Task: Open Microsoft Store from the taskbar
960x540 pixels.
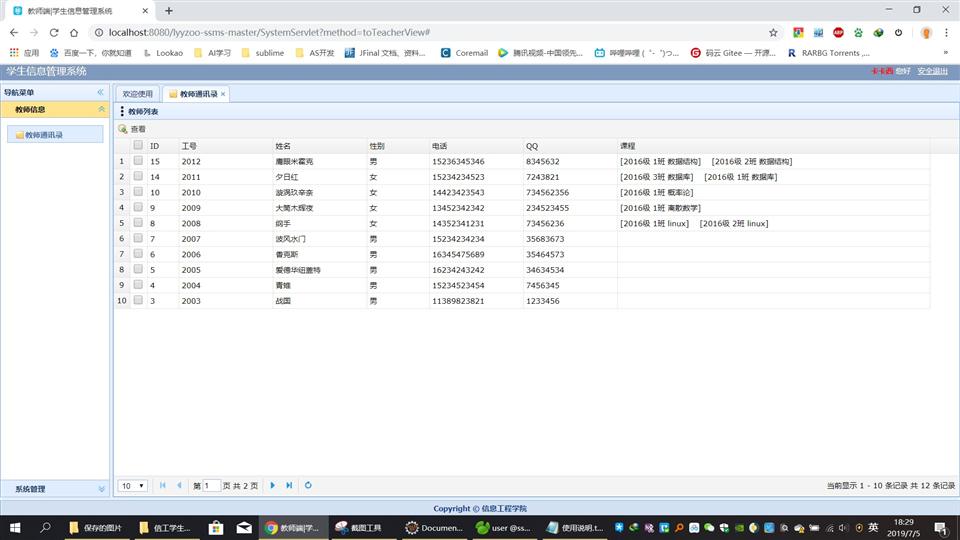Action: coord(215,527)
